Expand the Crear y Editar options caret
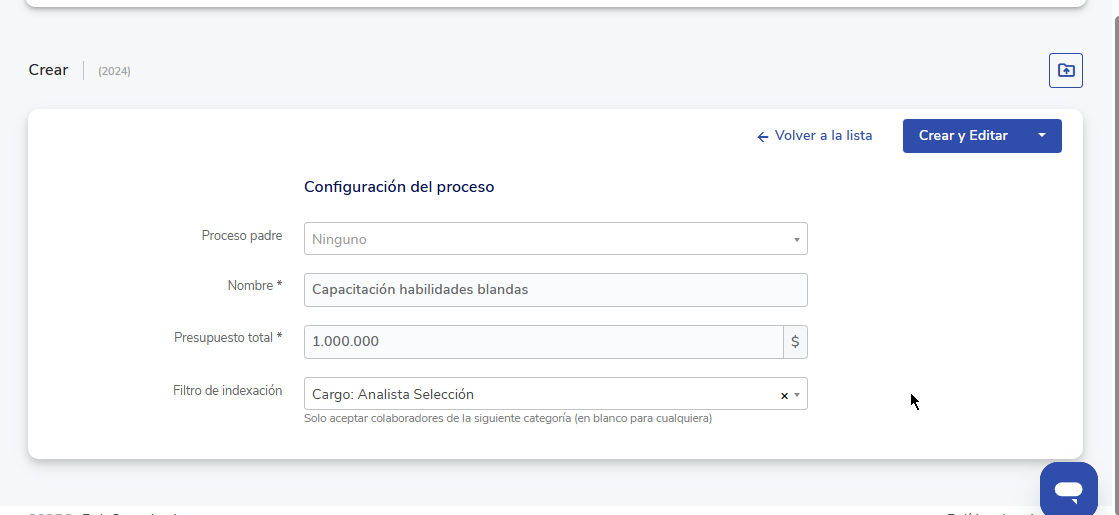1119x515 pixels. pyautogui.click(x=1041, y=136)
